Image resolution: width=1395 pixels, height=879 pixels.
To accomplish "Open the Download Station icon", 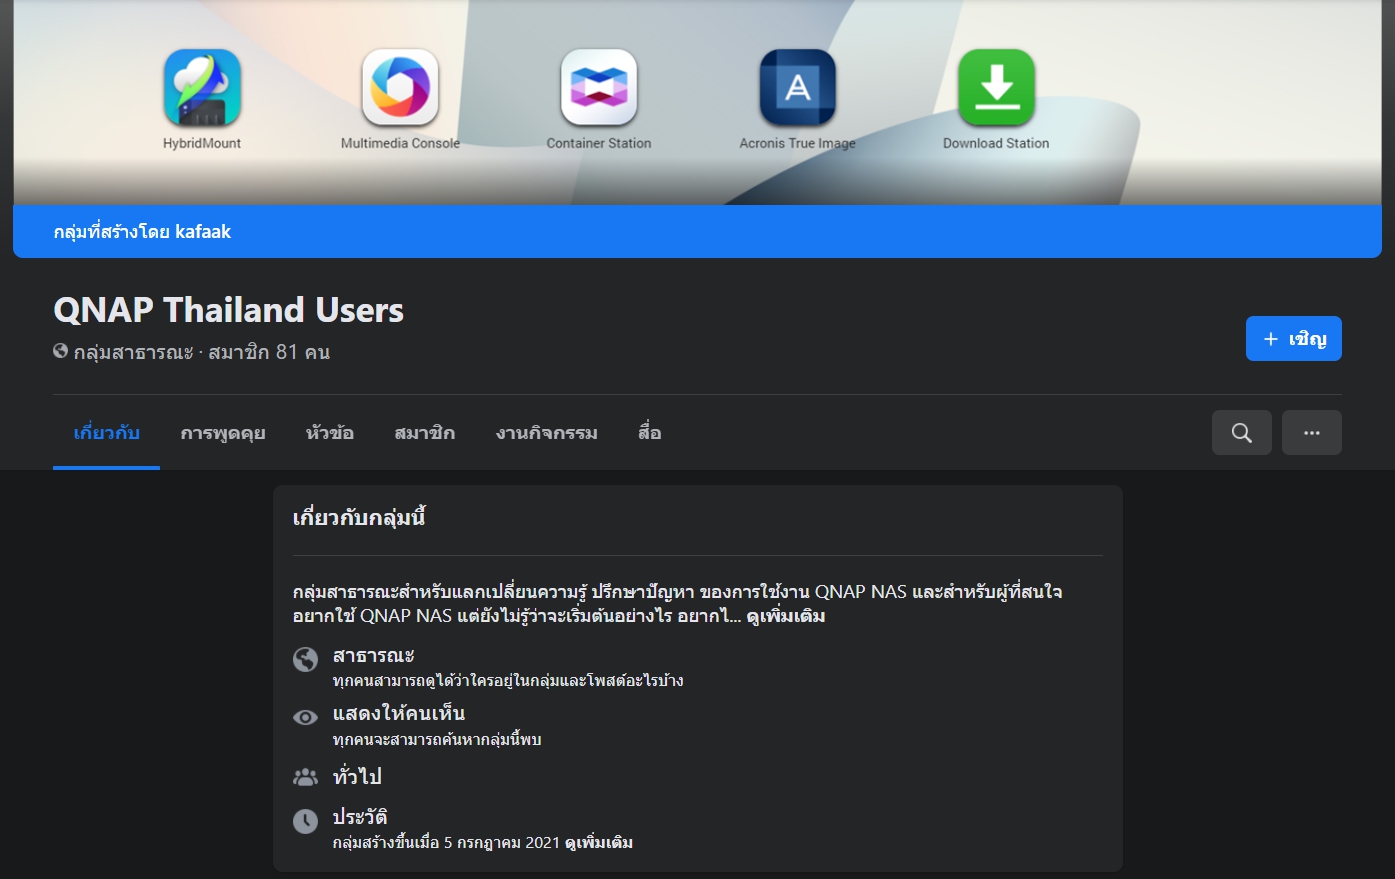I will pyautogui.click(x=996, y=88).
